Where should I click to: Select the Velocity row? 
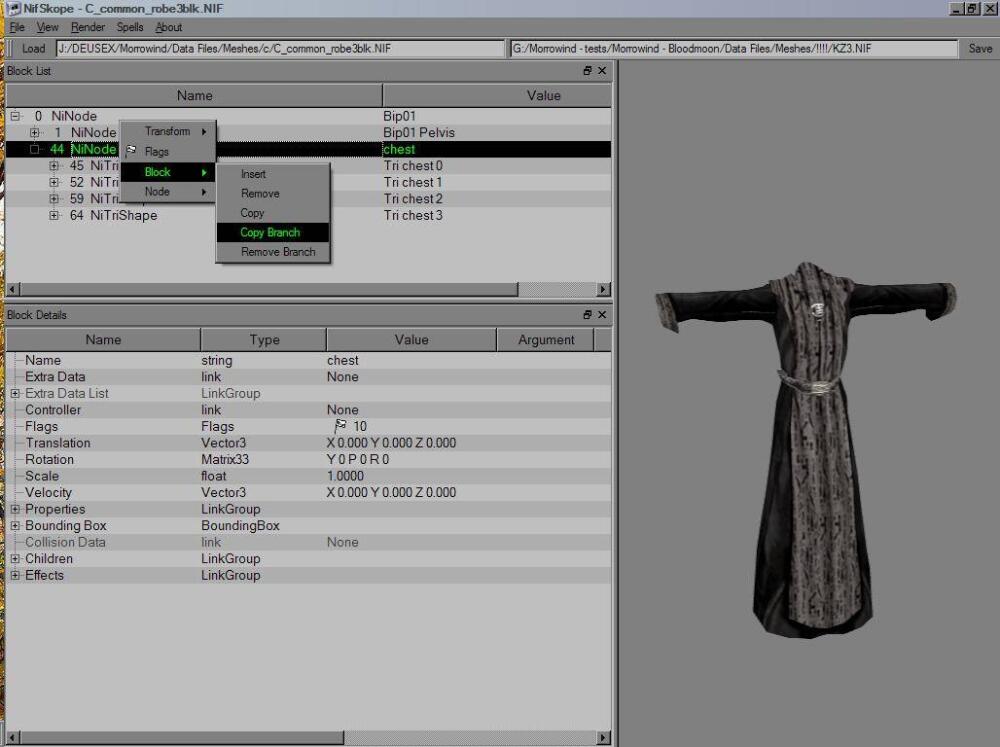click(309, 492)
